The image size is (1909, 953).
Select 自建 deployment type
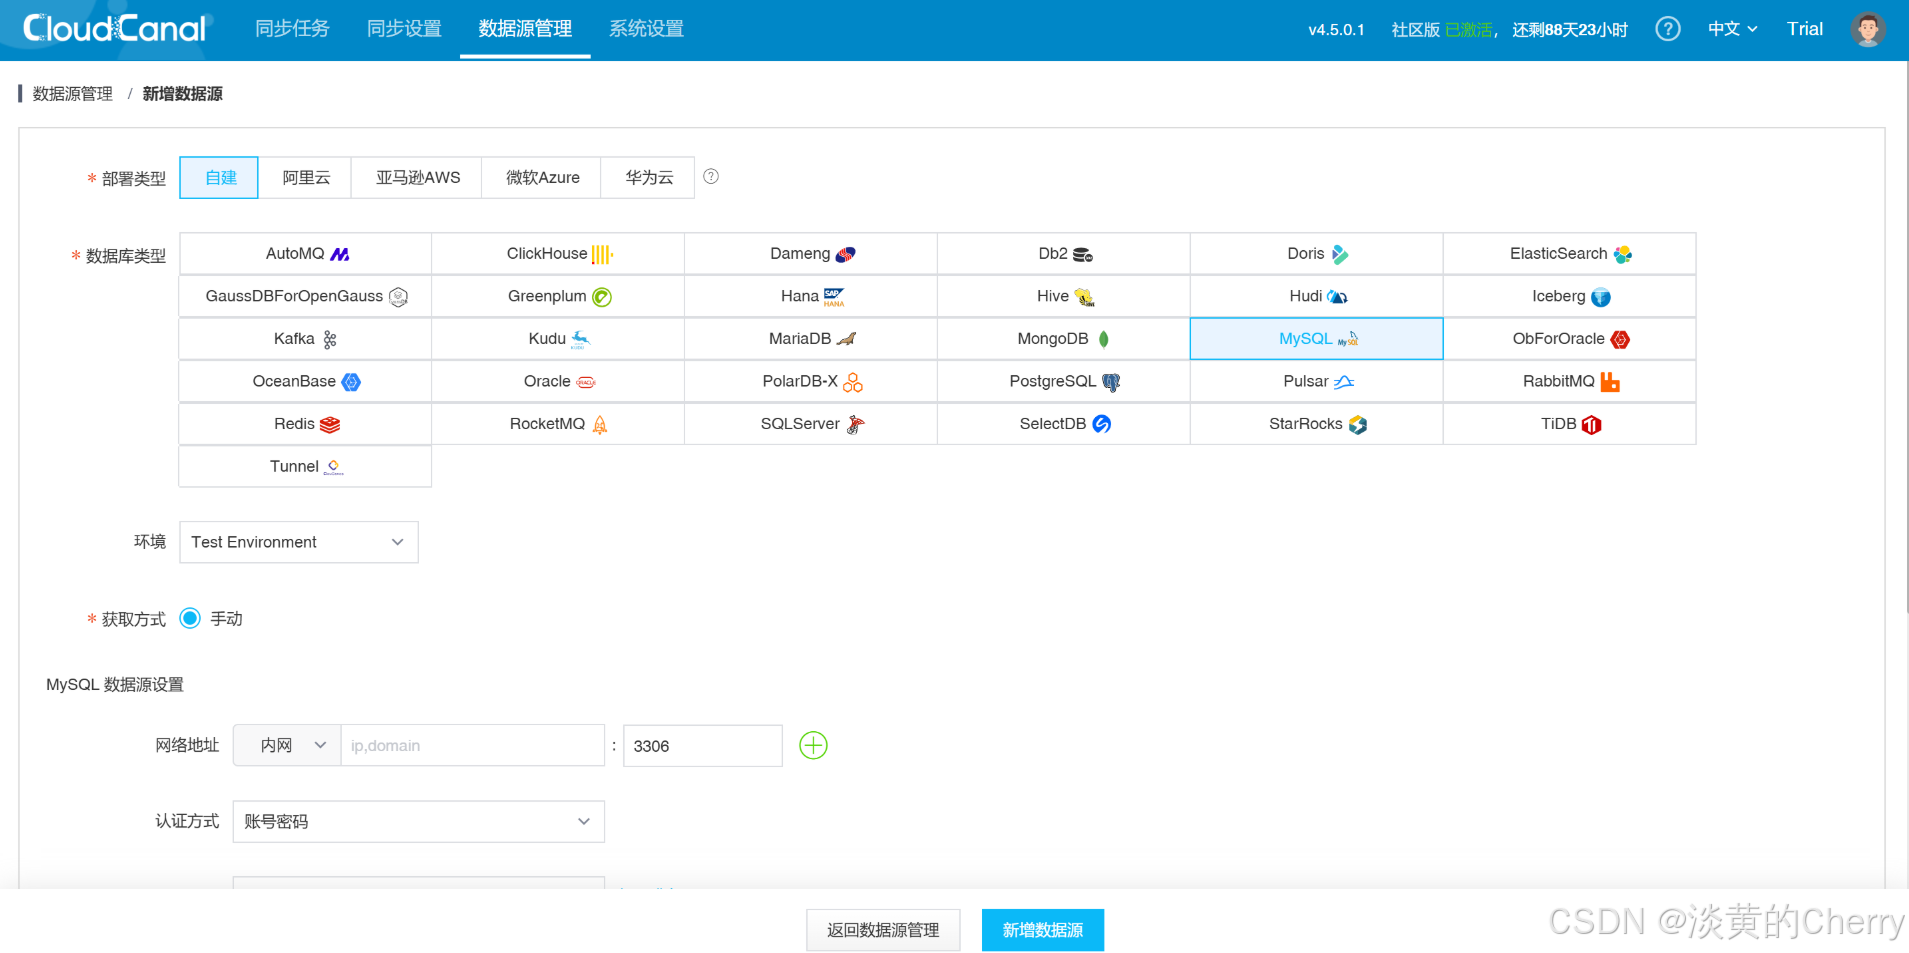(220, 178)
